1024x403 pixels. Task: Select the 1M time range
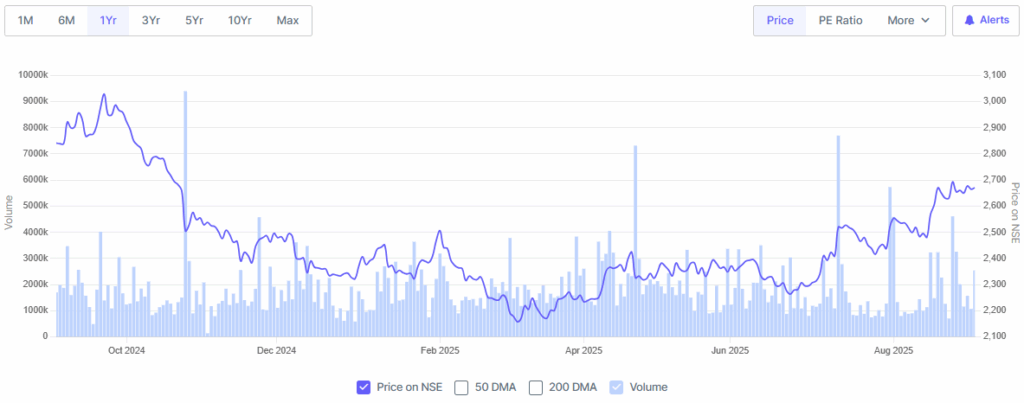pyautogui.click(x=26, y=20)
